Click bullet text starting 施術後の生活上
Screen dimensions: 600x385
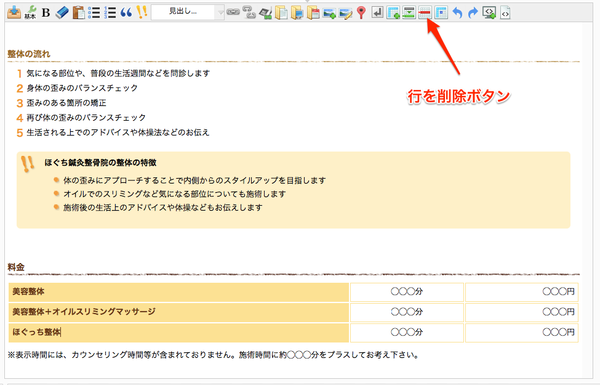pyautogui.click(x=163, y=208)
